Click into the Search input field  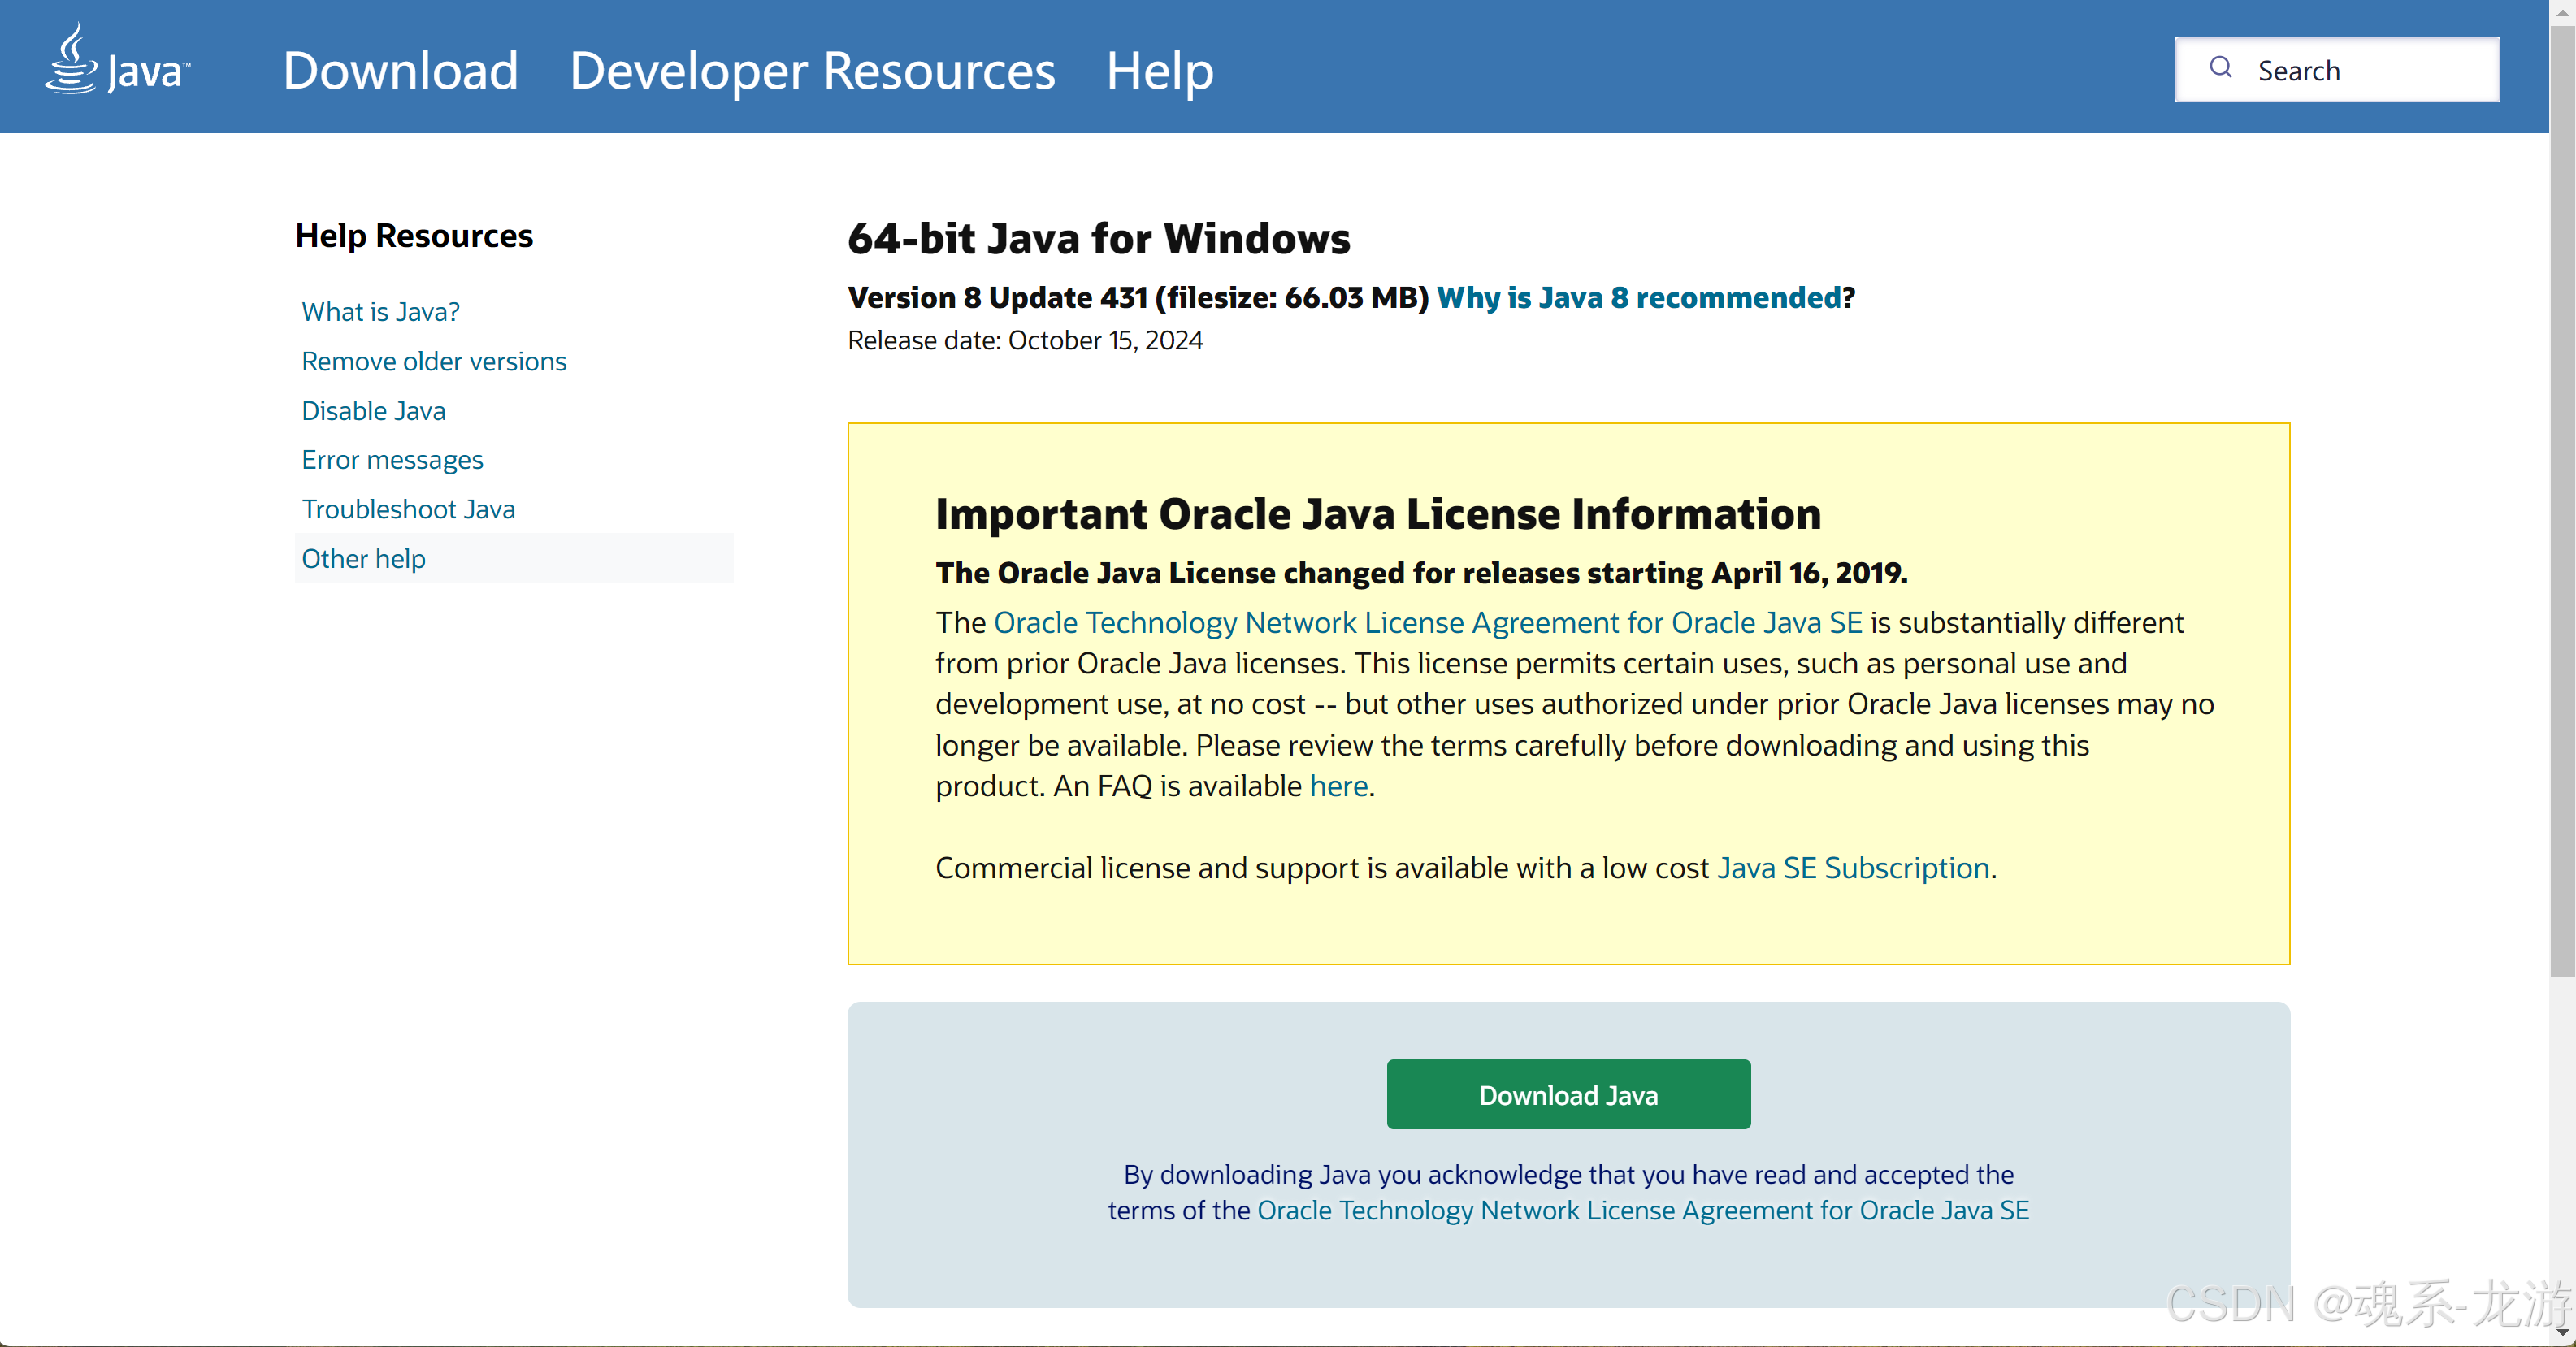tap(2368, 70)
